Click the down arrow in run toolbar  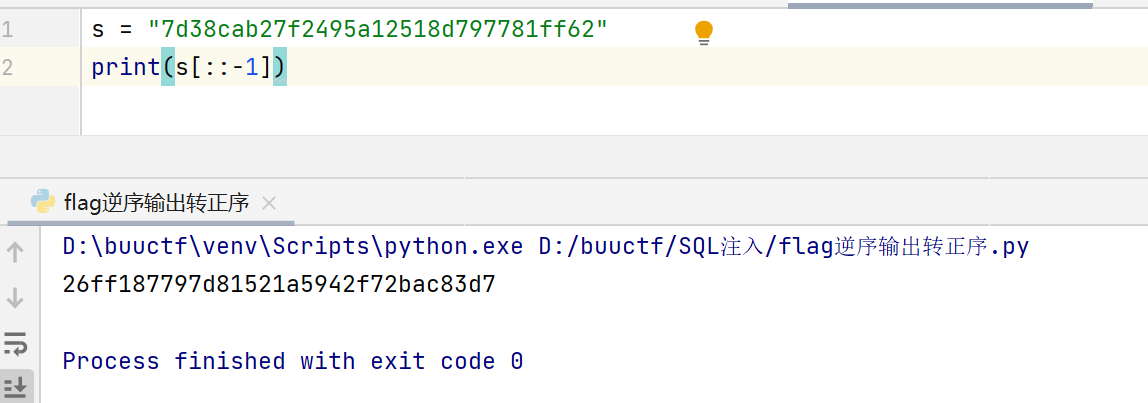(x=15, y=297)
